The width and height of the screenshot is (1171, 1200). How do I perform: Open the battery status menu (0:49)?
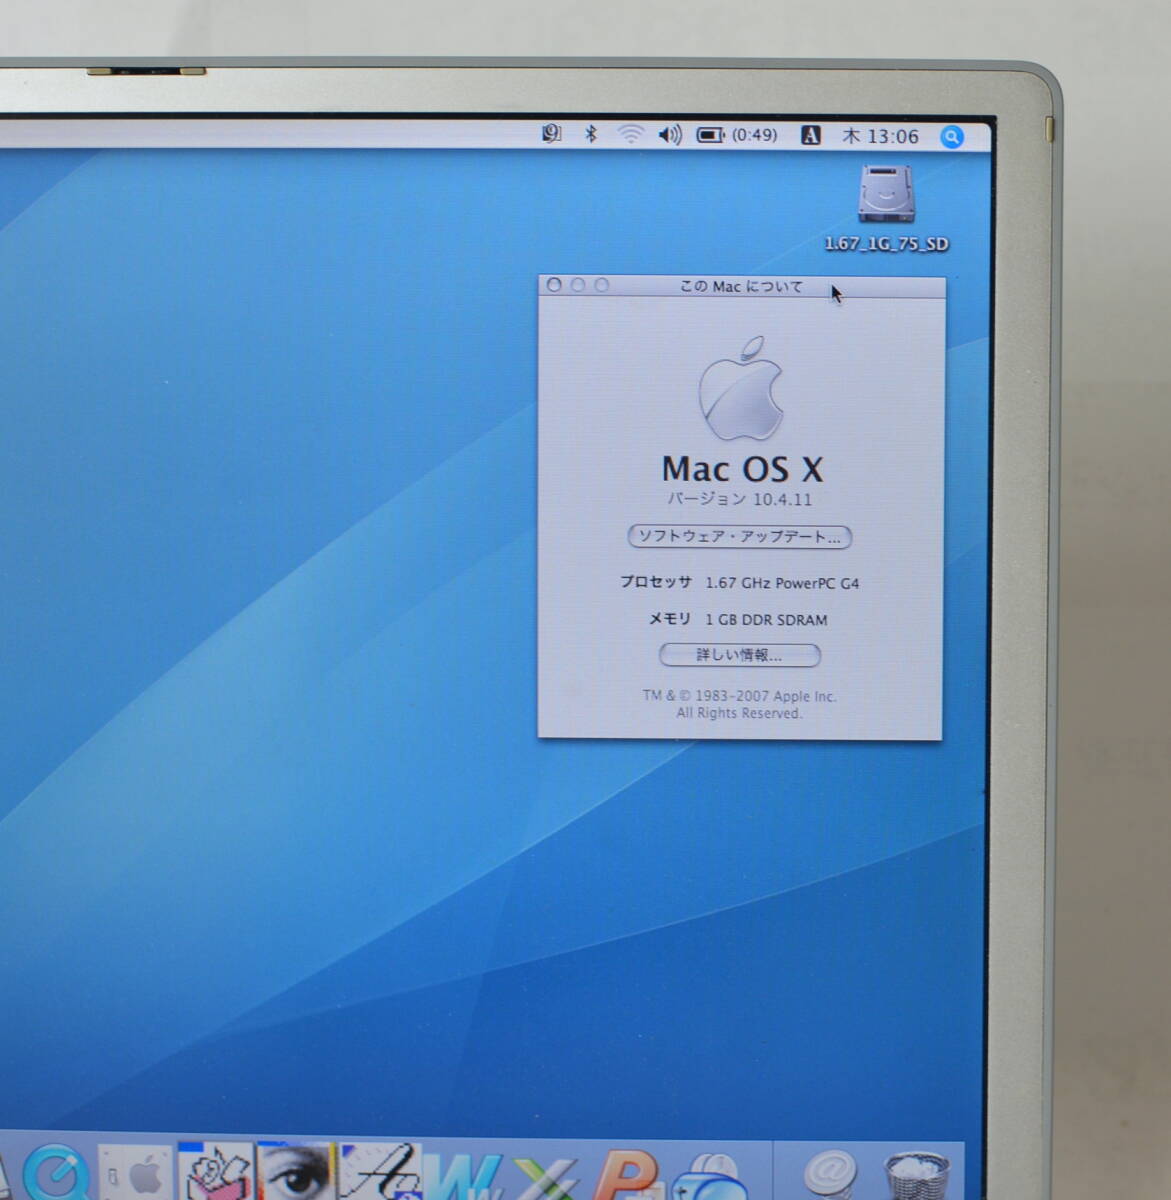[737, 135]
